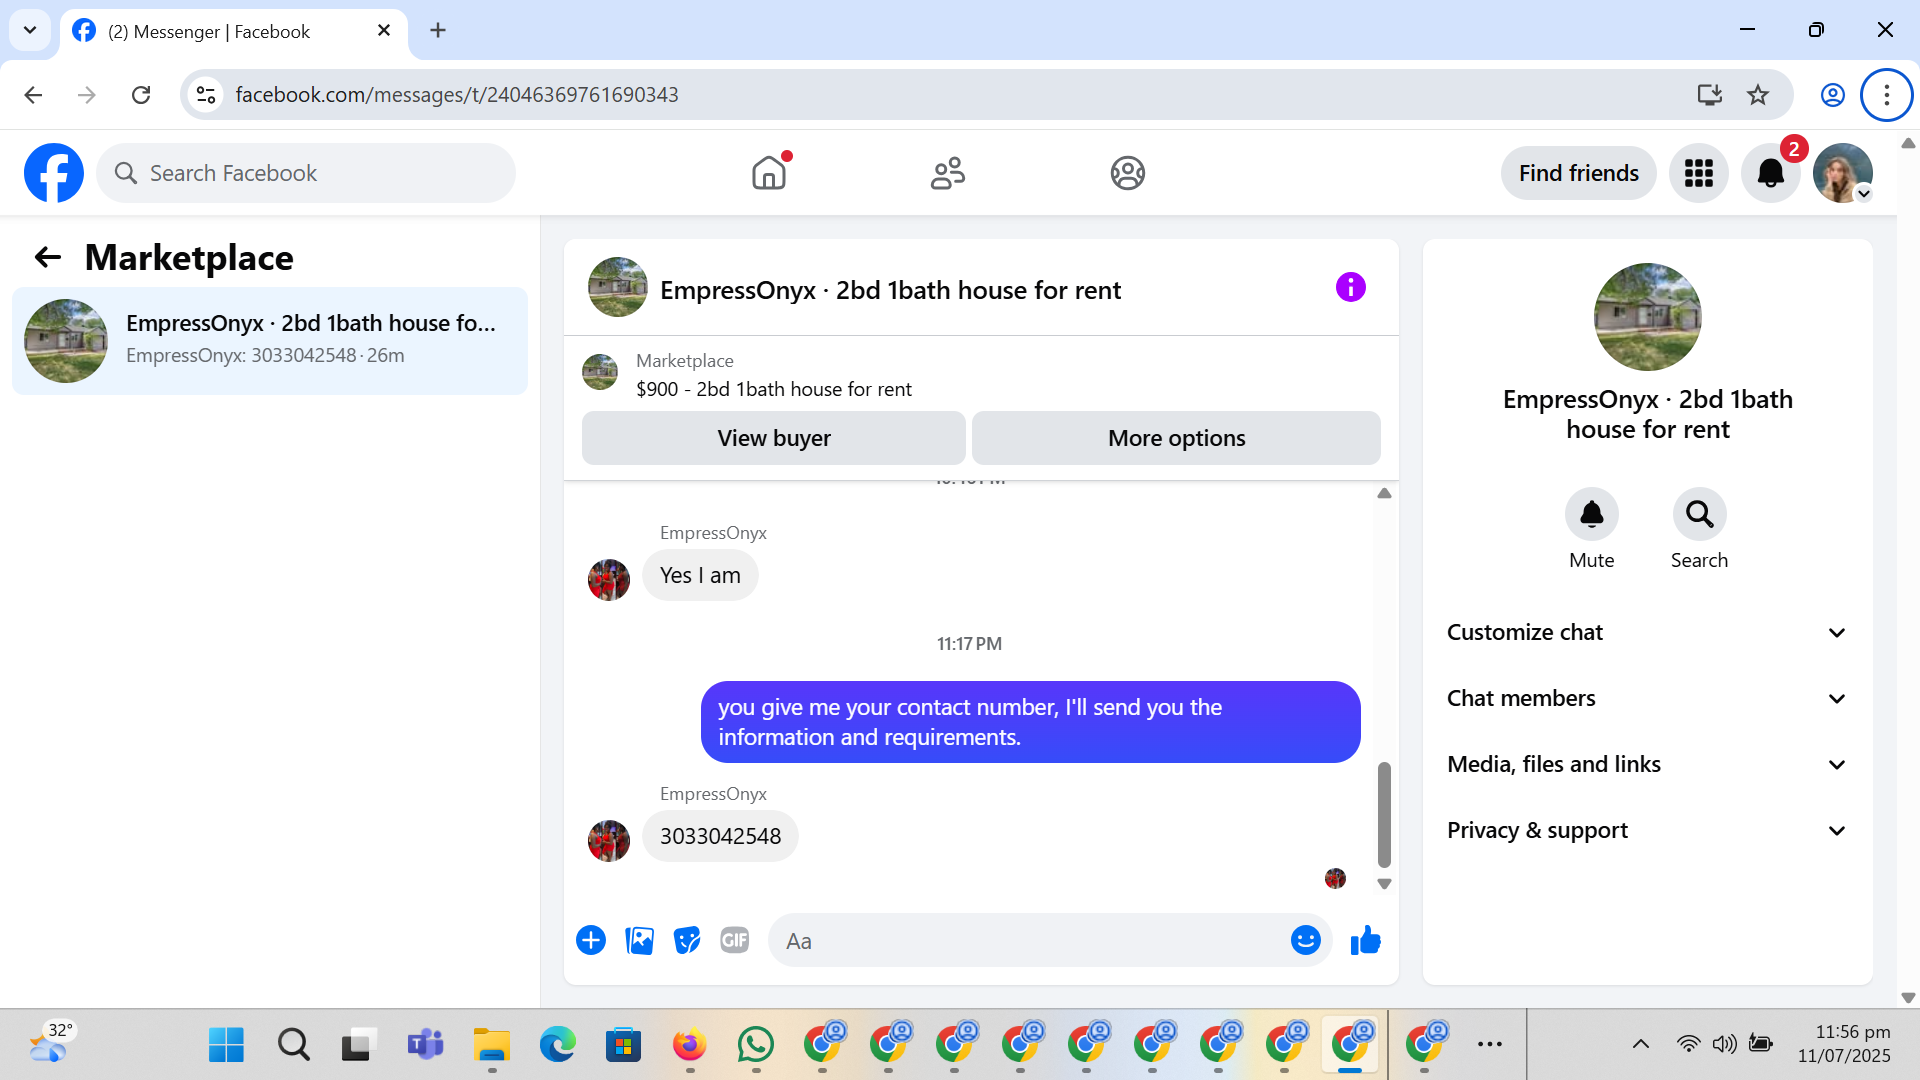Open conversation information purple icon
Screen dimensions: 1920x1080
pyautogui.click(x=1350, y=288)
